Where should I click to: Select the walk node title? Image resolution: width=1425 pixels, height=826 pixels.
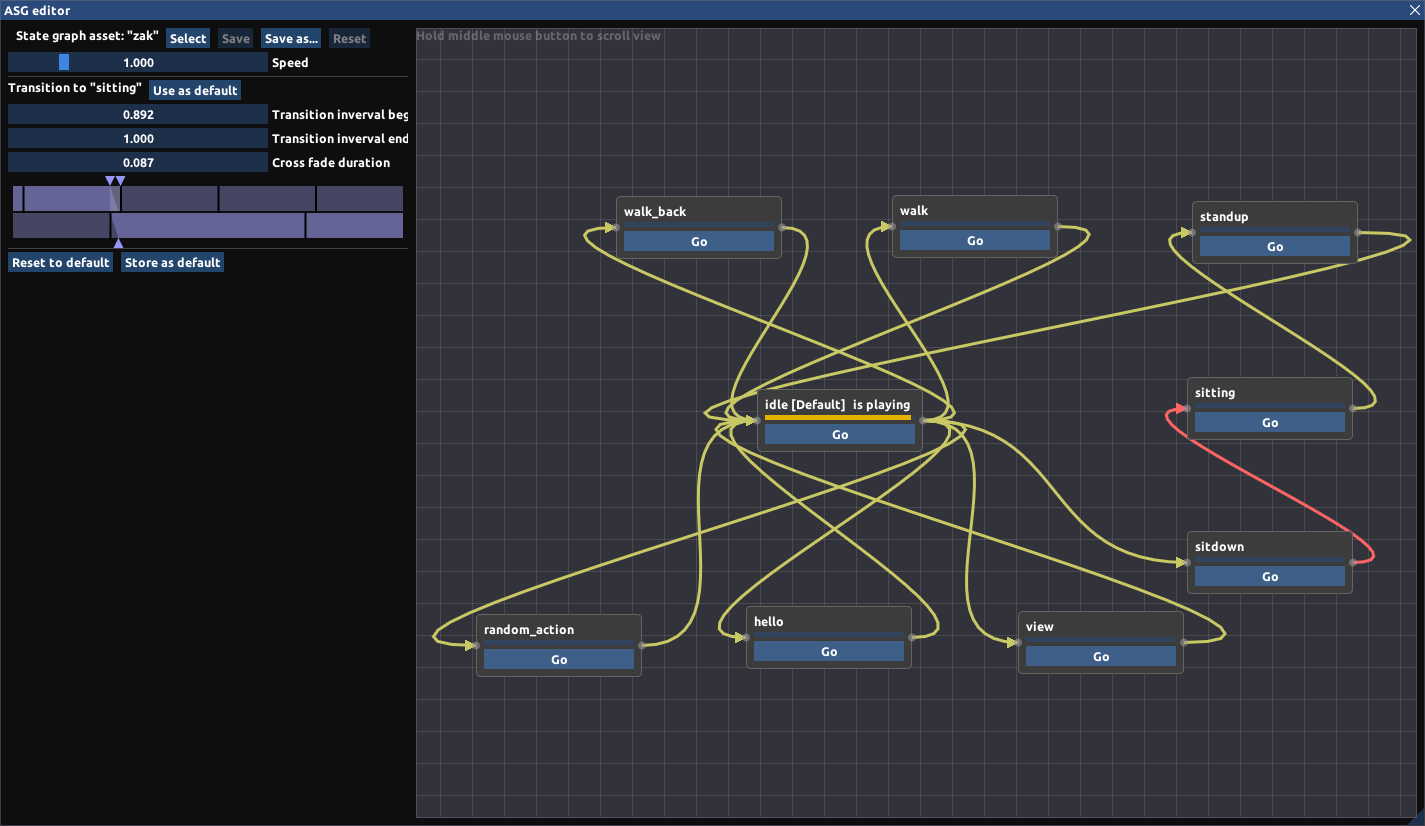point(914,210)
